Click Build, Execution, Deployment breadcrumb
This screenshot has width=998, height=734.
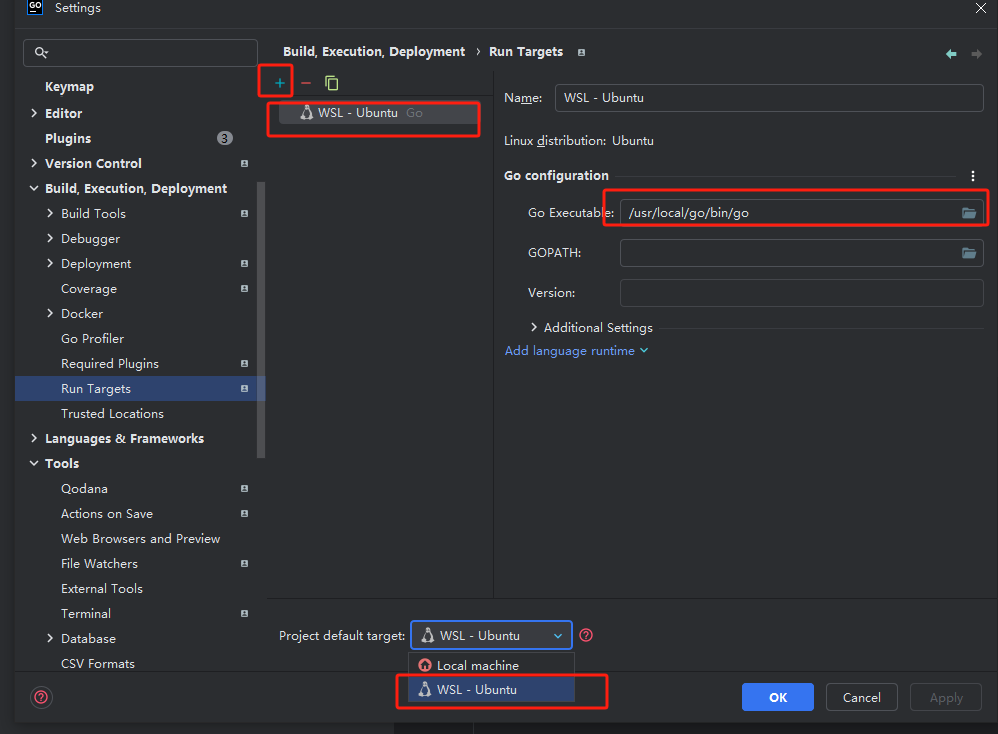click(374, 52)
